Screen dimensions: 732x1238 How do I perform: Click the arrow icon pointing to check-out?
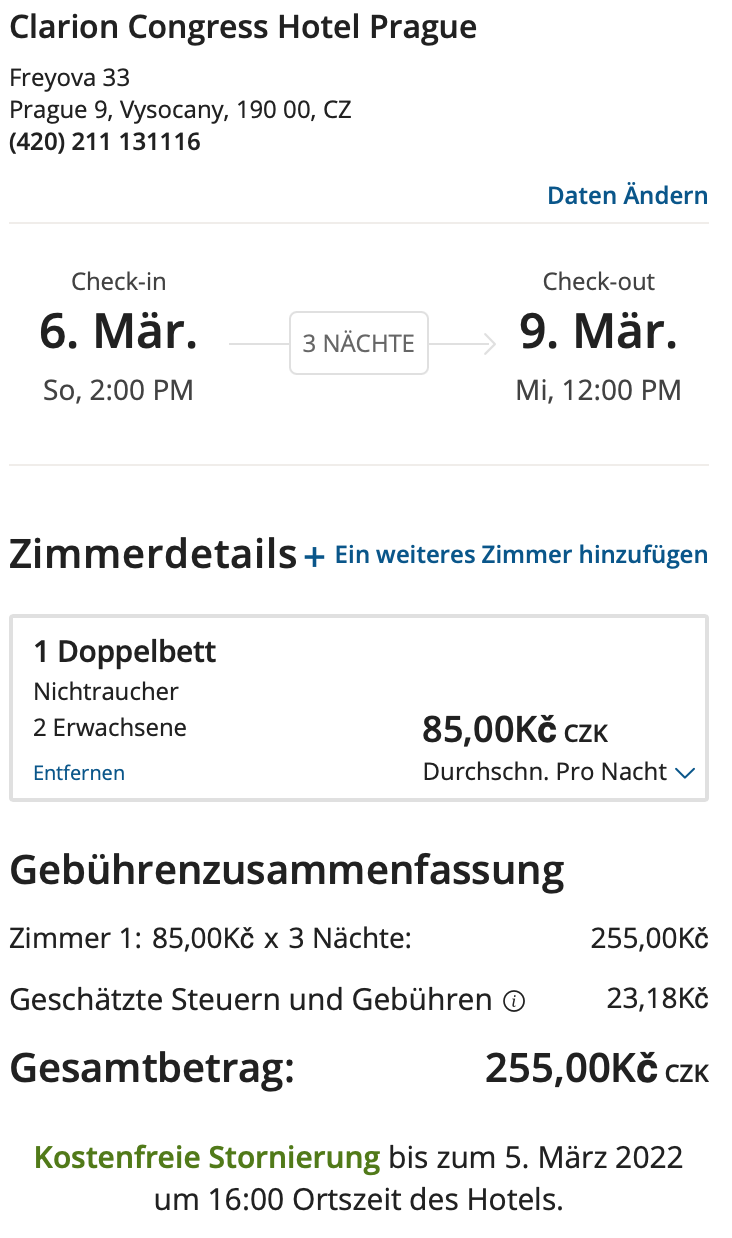coord(486,344)
